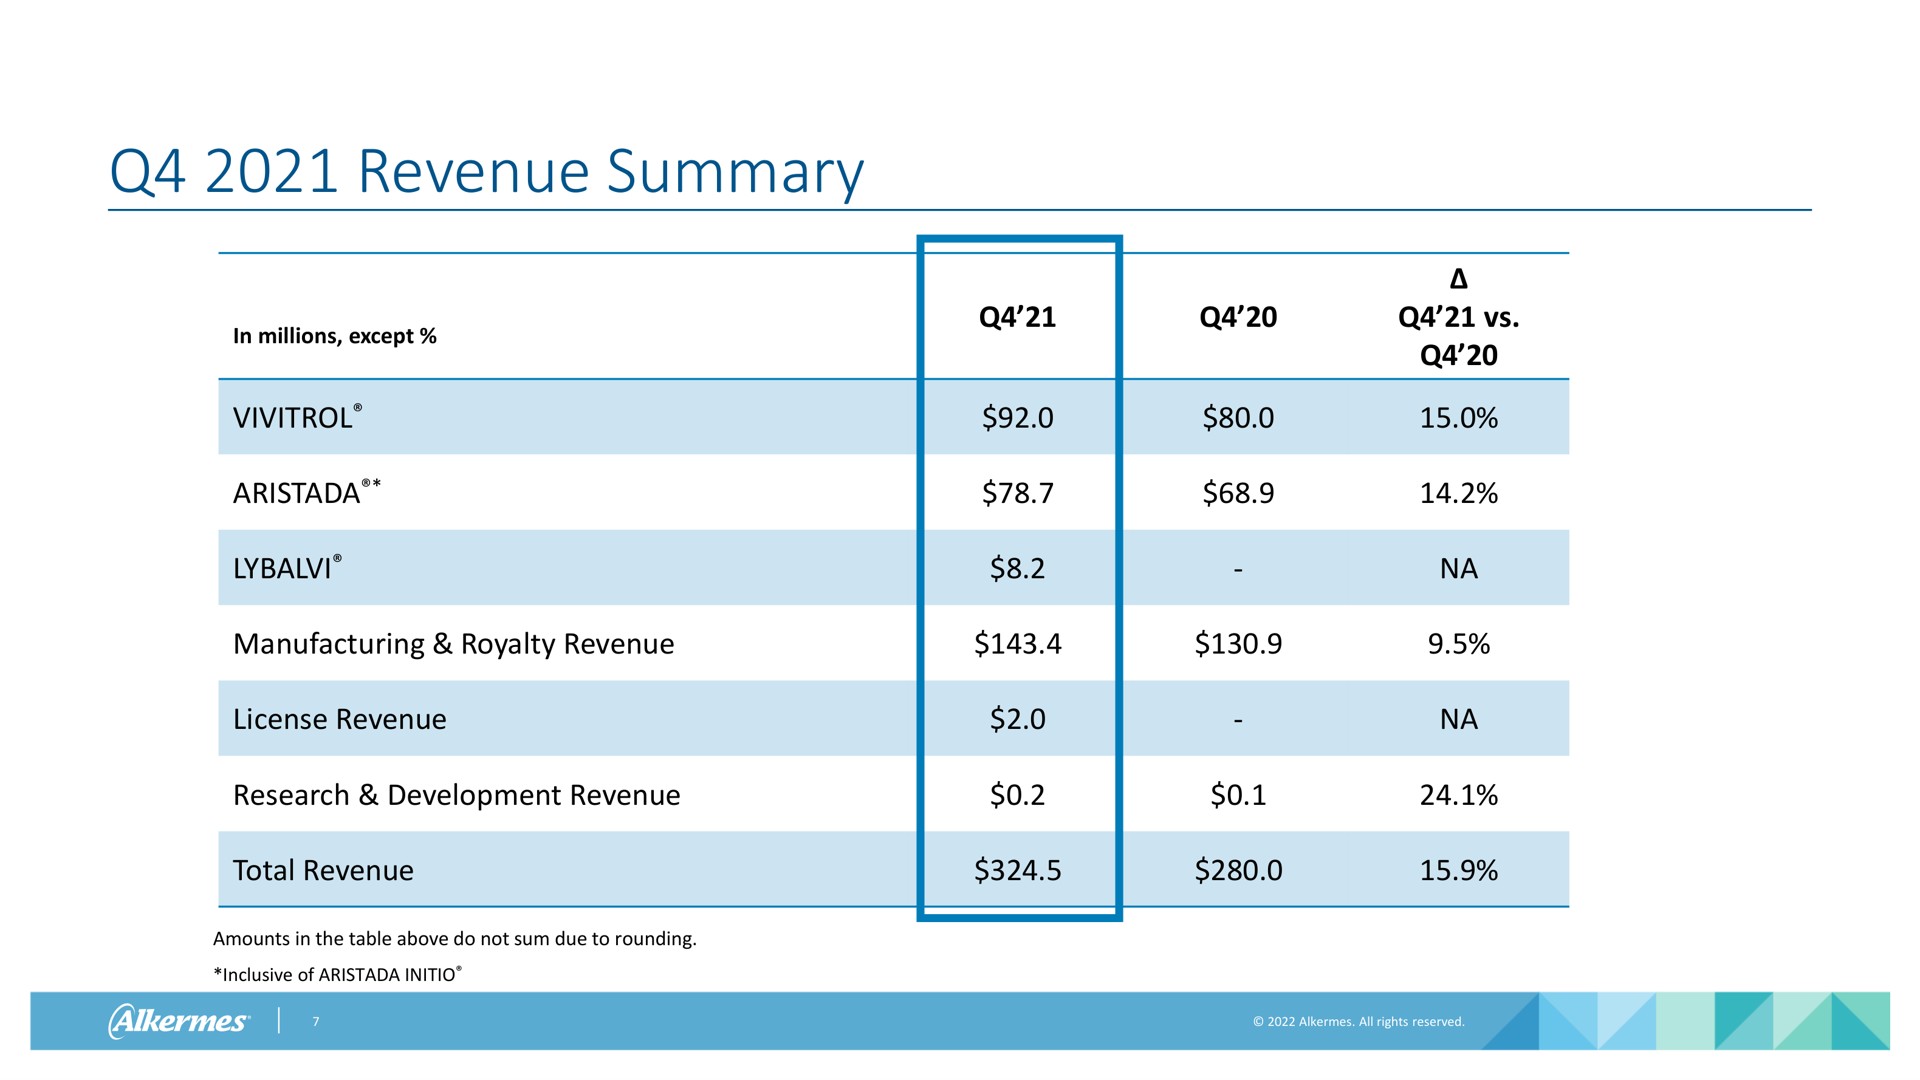This screenshot has width=1920, height=1080.
Task: Click the 'Inclusive of ARISTADA INITIO' footnote
Action: coord(338,975)
